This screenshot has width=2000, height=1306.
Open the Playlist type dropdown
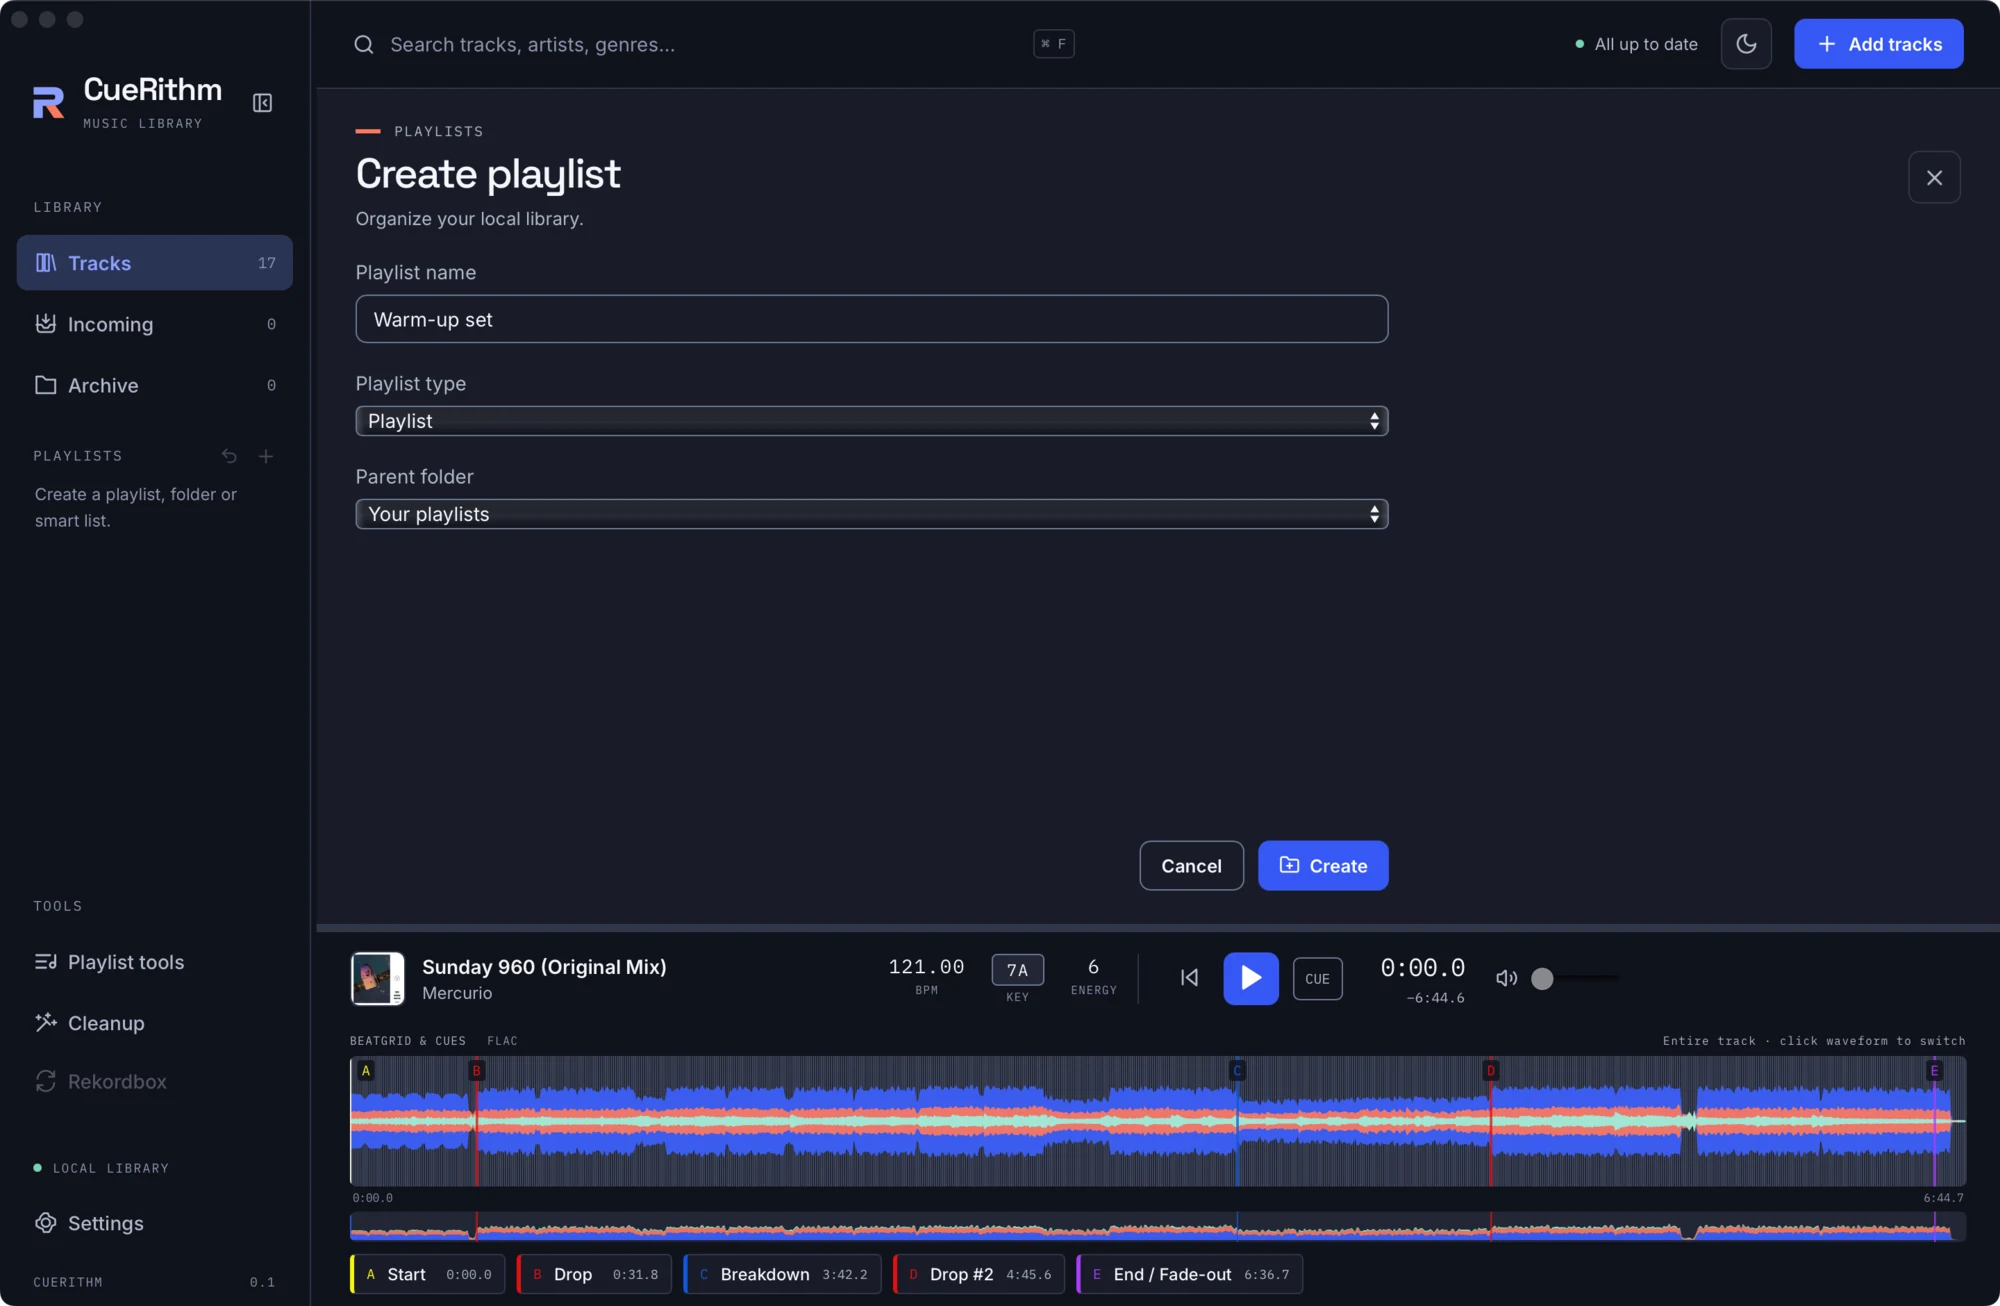click(872, 421)
